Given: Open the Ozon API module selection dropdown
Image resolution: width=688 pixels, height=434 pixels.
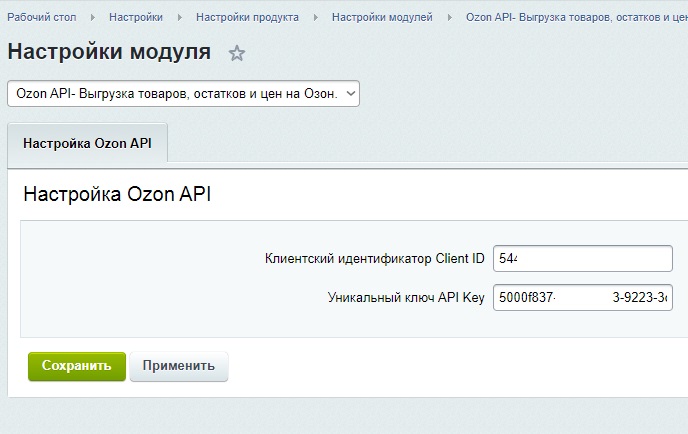Looking at the screenshot, I should [183, 93].
